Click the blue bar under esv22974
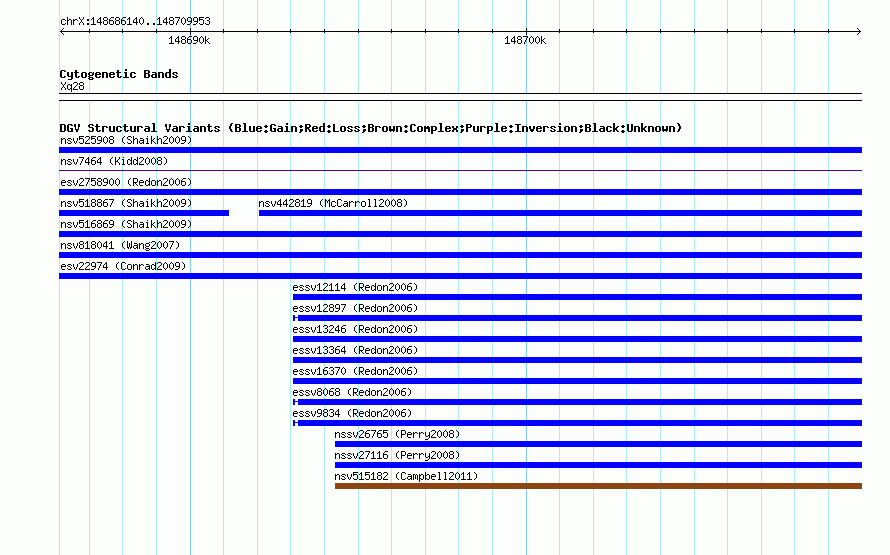Viewport: 890px width, 555px height. (460, 276)
